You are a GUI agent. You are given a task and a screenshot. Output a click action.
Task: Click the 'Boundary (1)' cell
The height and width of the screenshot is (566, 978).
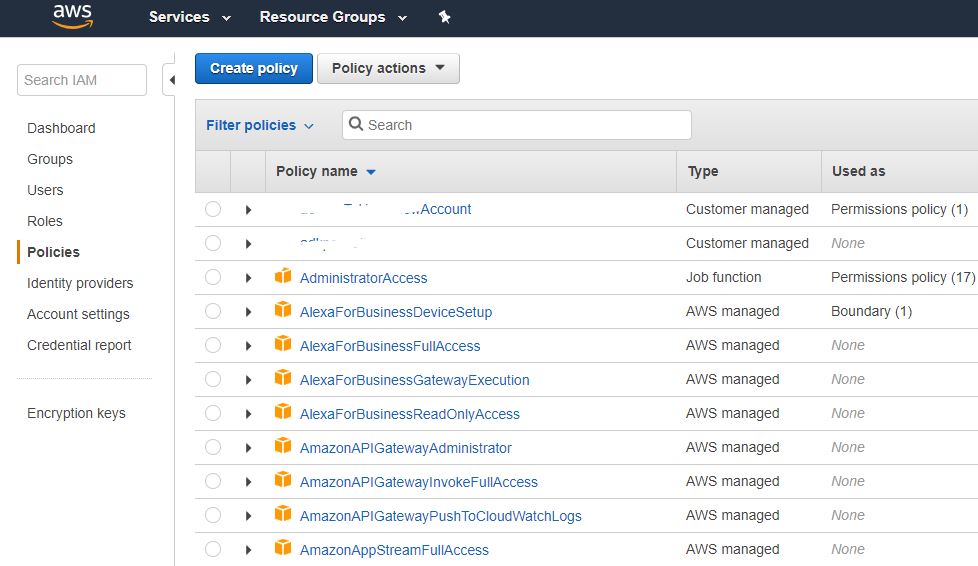(871, 311)
